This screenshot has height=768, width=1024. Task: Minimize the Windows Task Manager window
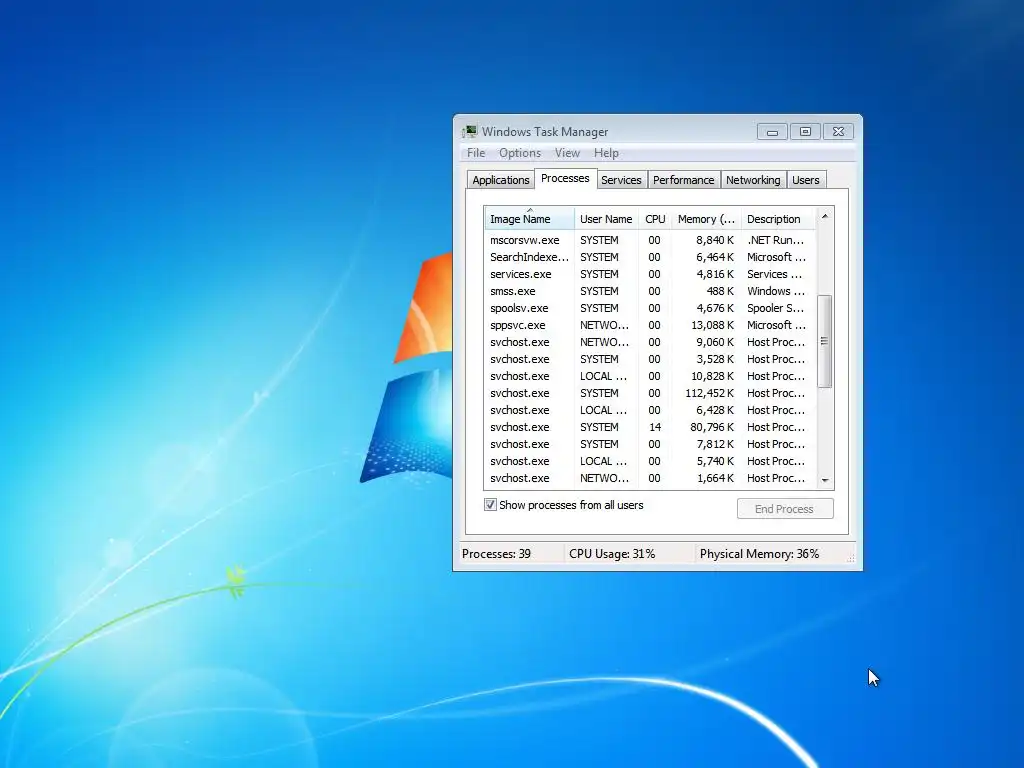(772, 132)
